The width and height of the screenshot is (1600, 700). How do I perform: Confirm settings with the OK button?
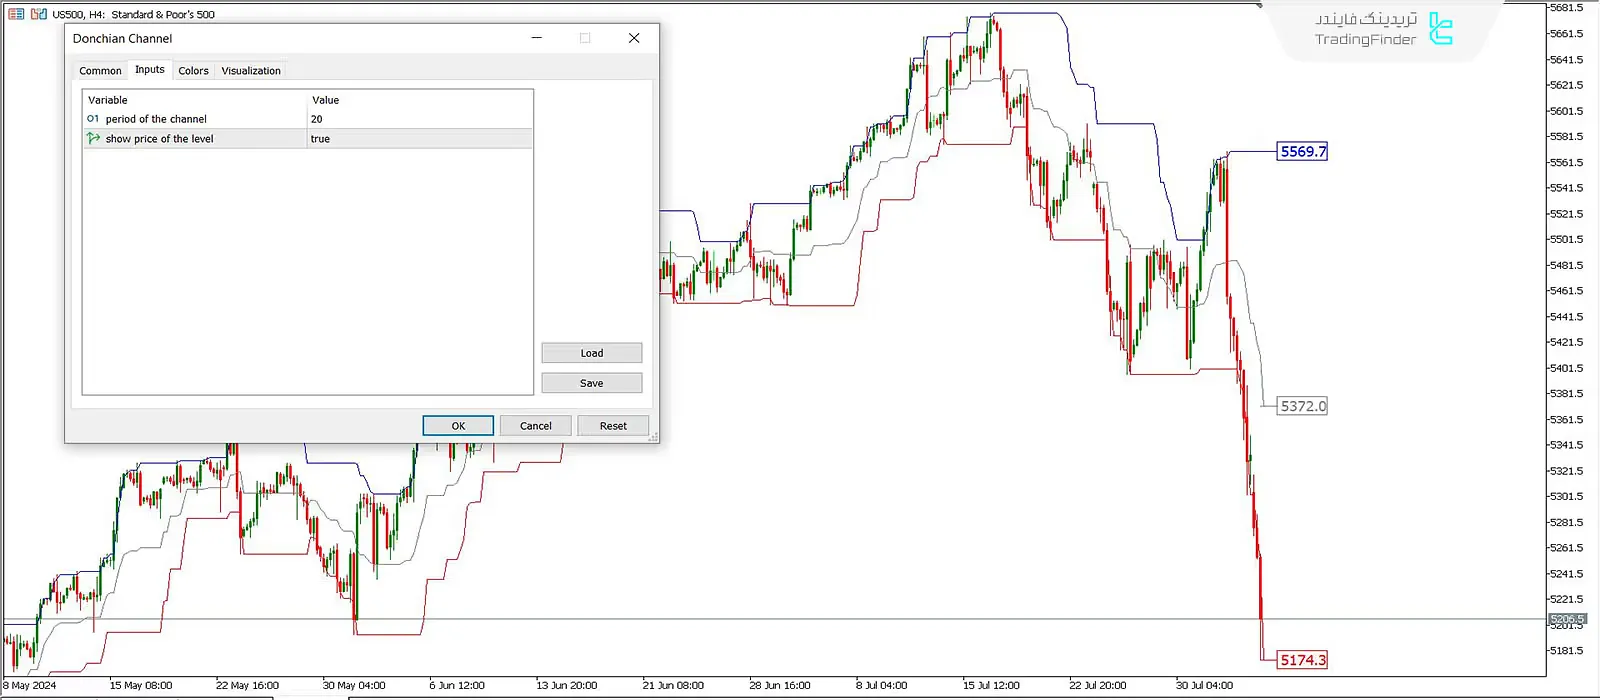click(x=458, y=426)
